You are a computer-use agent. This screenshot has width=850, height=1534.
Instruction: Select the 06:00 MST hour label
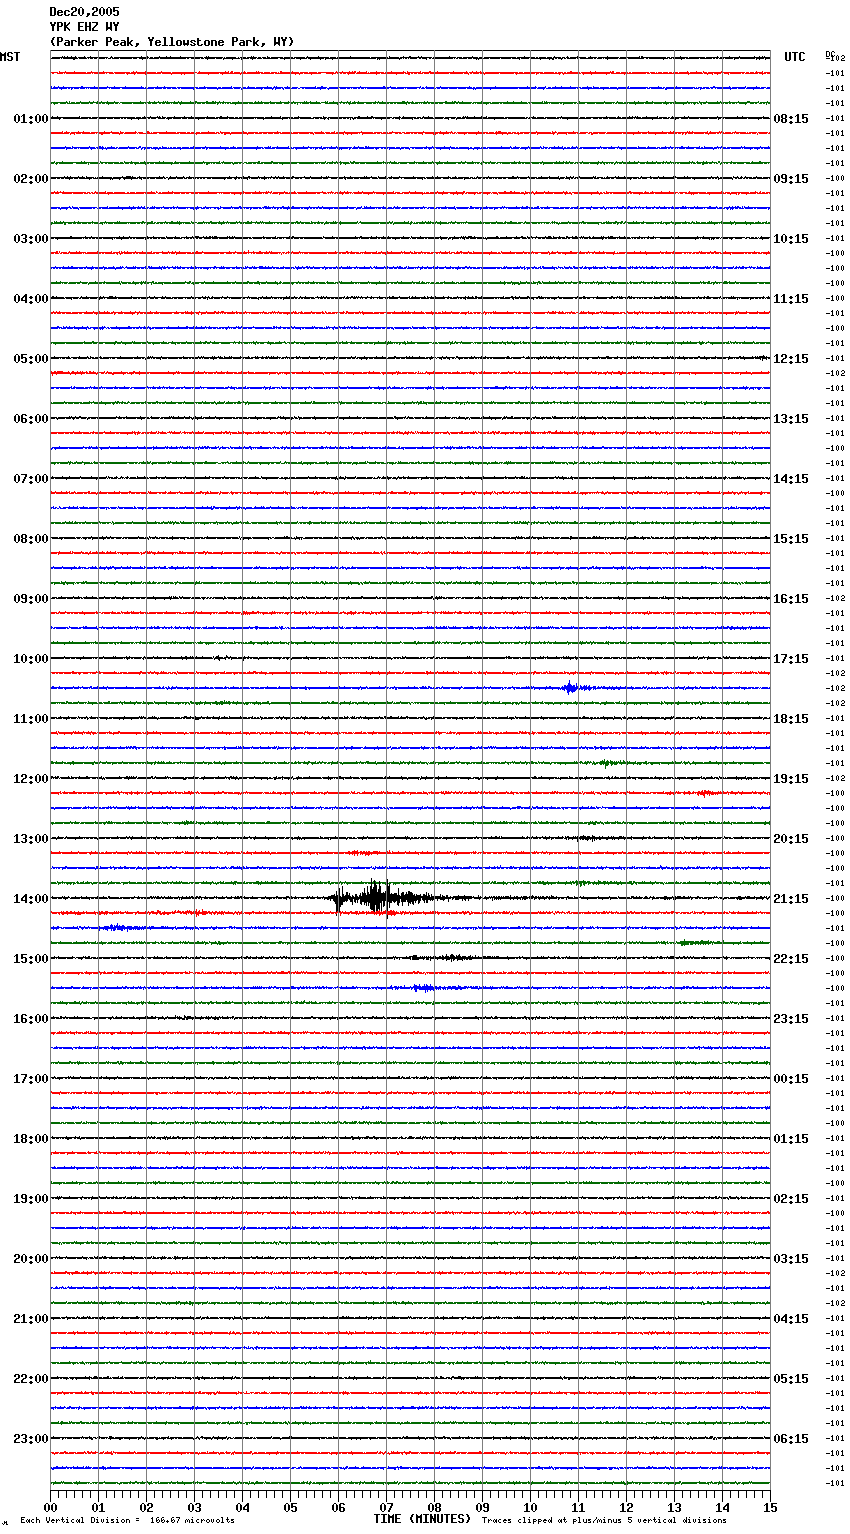[31, 419]
